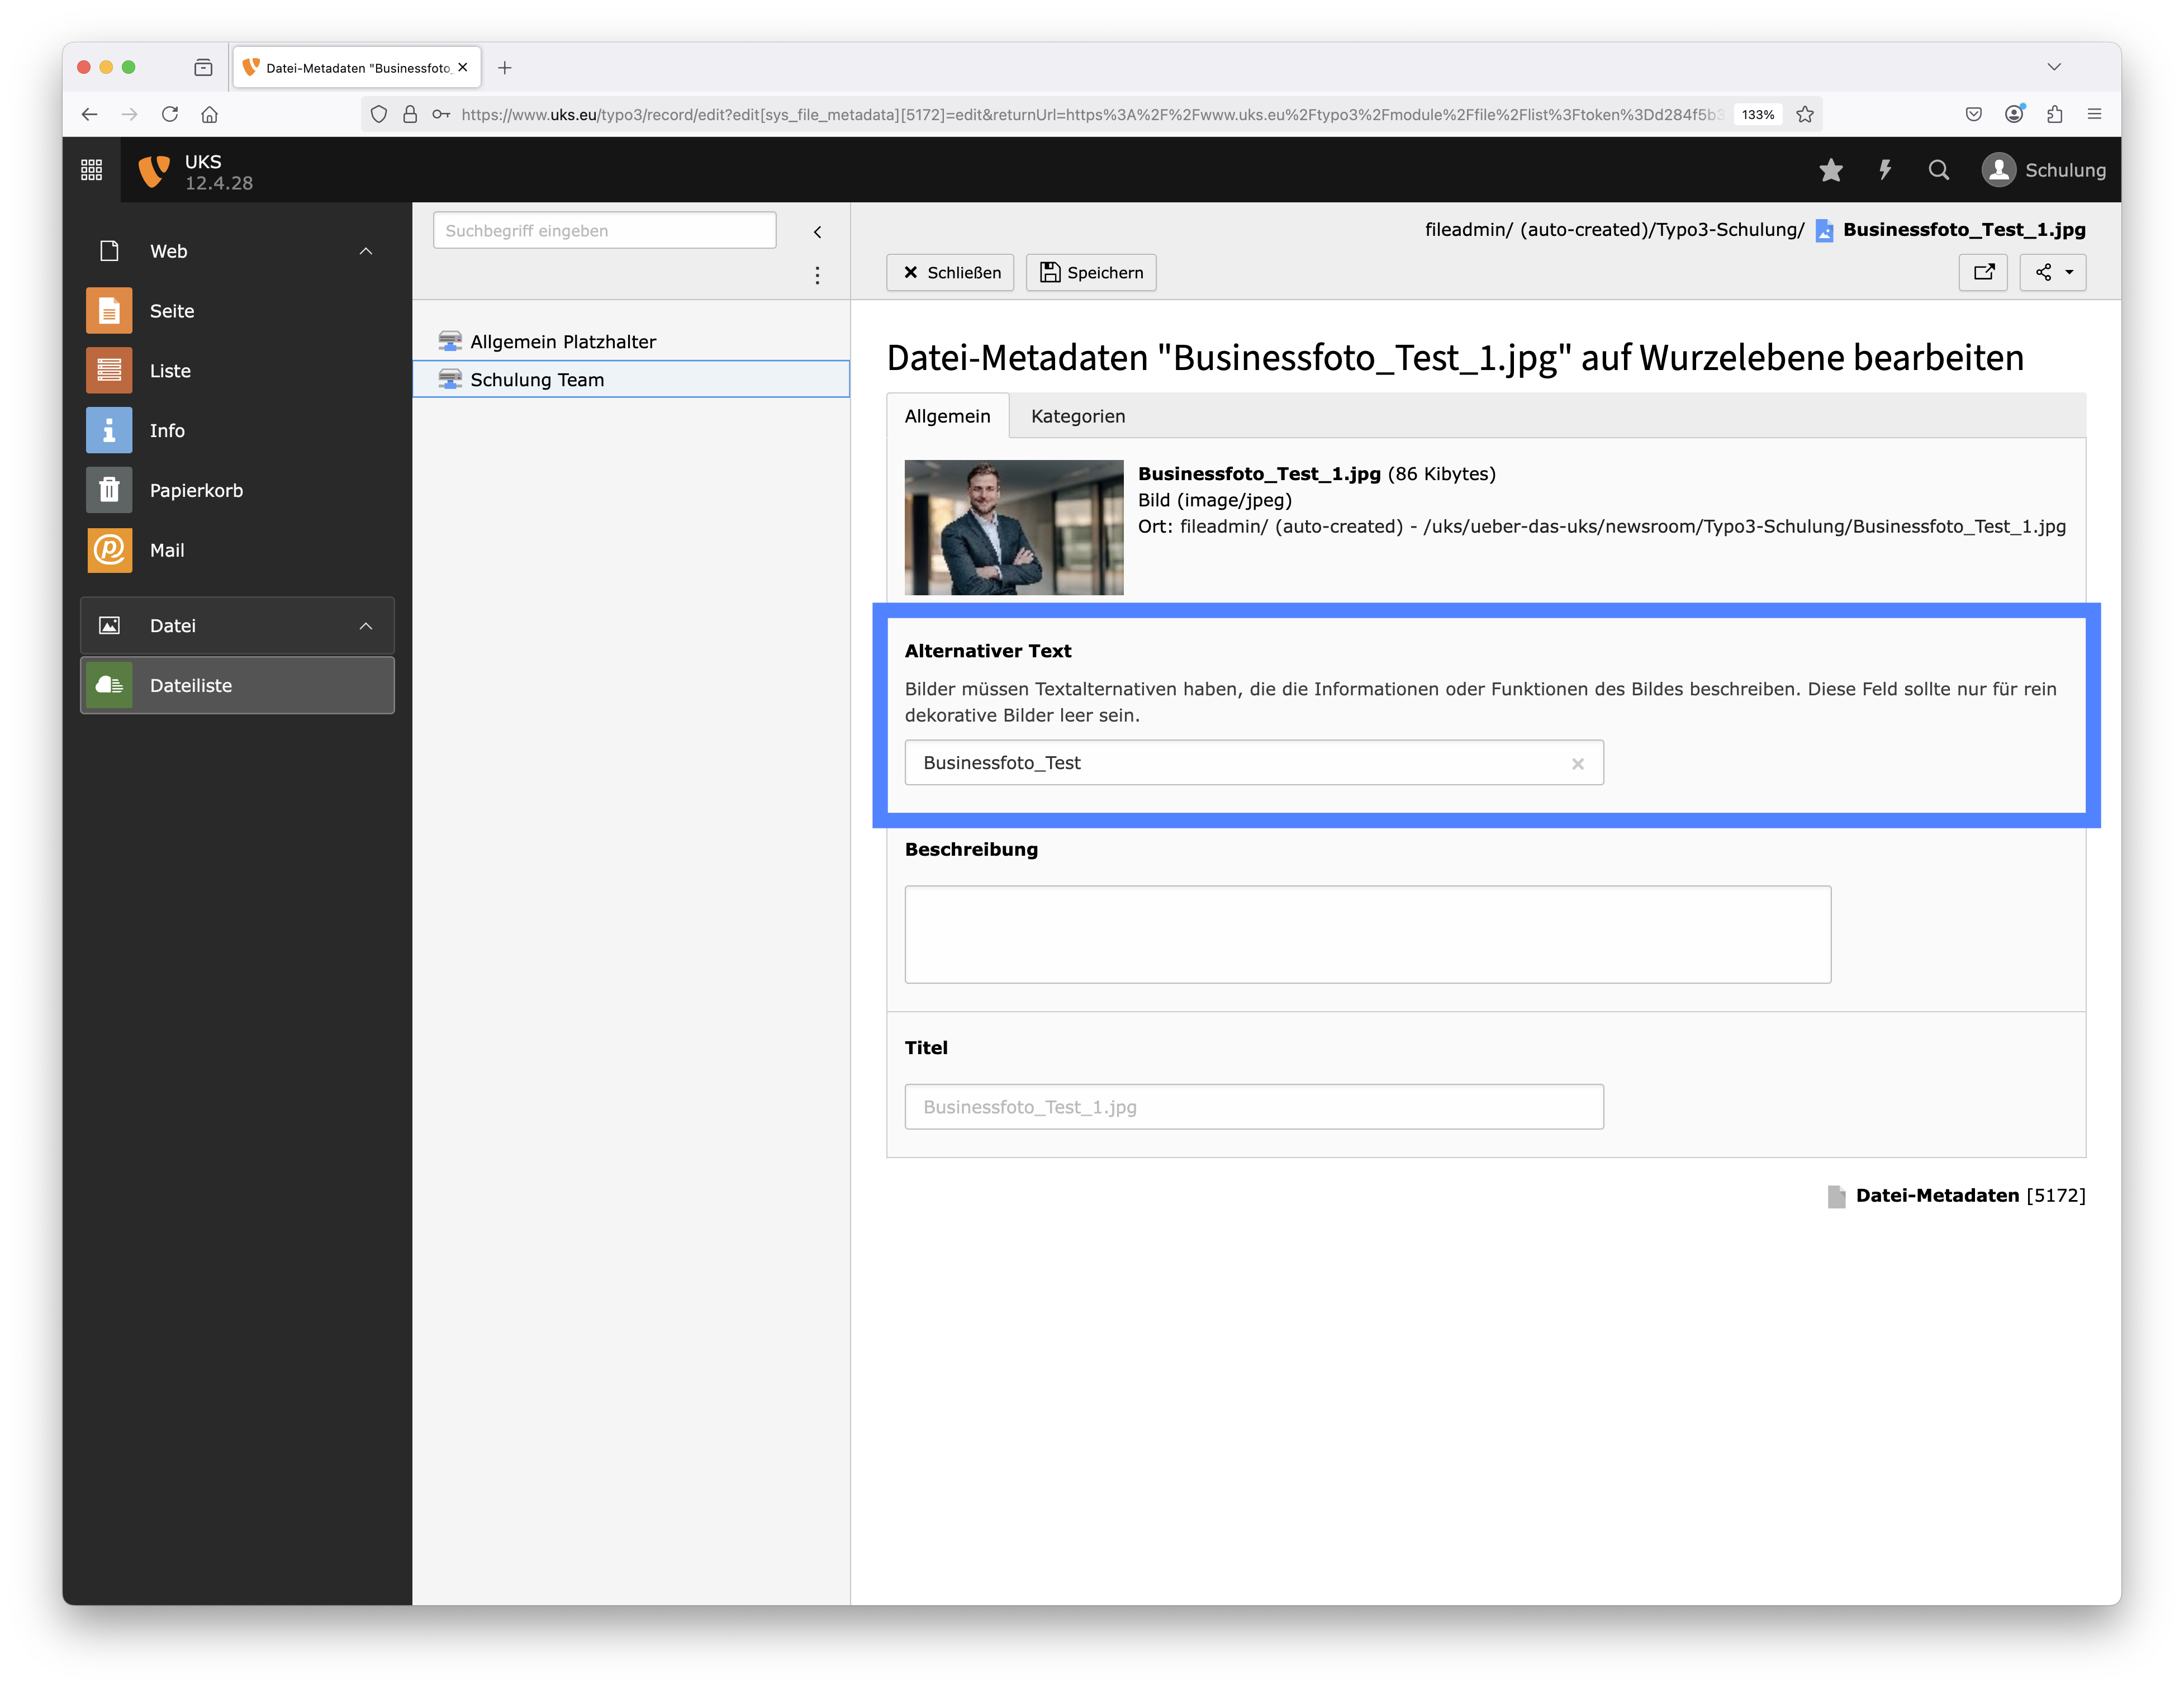Open record in new window
2184x1688 pixels.
coord(1983,272)
